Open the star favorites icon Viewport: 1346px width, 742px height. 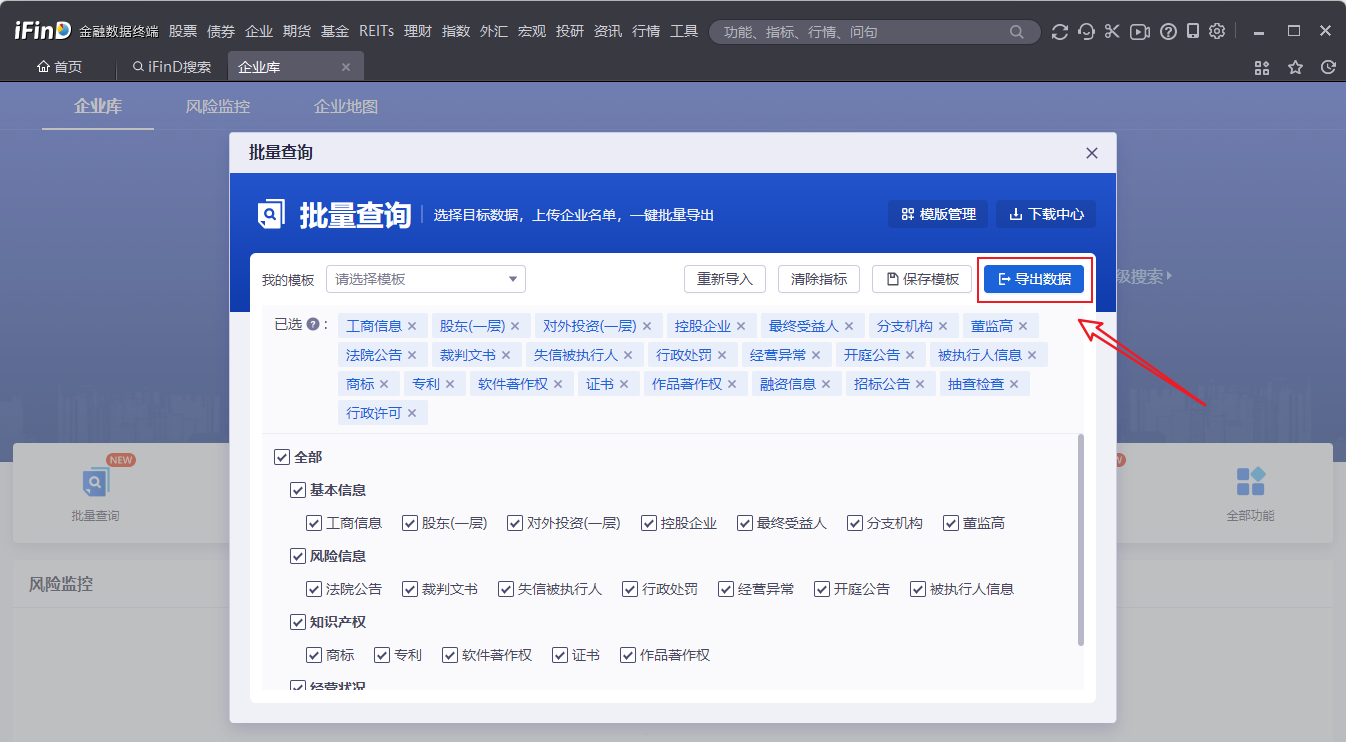coord(1295,68)
